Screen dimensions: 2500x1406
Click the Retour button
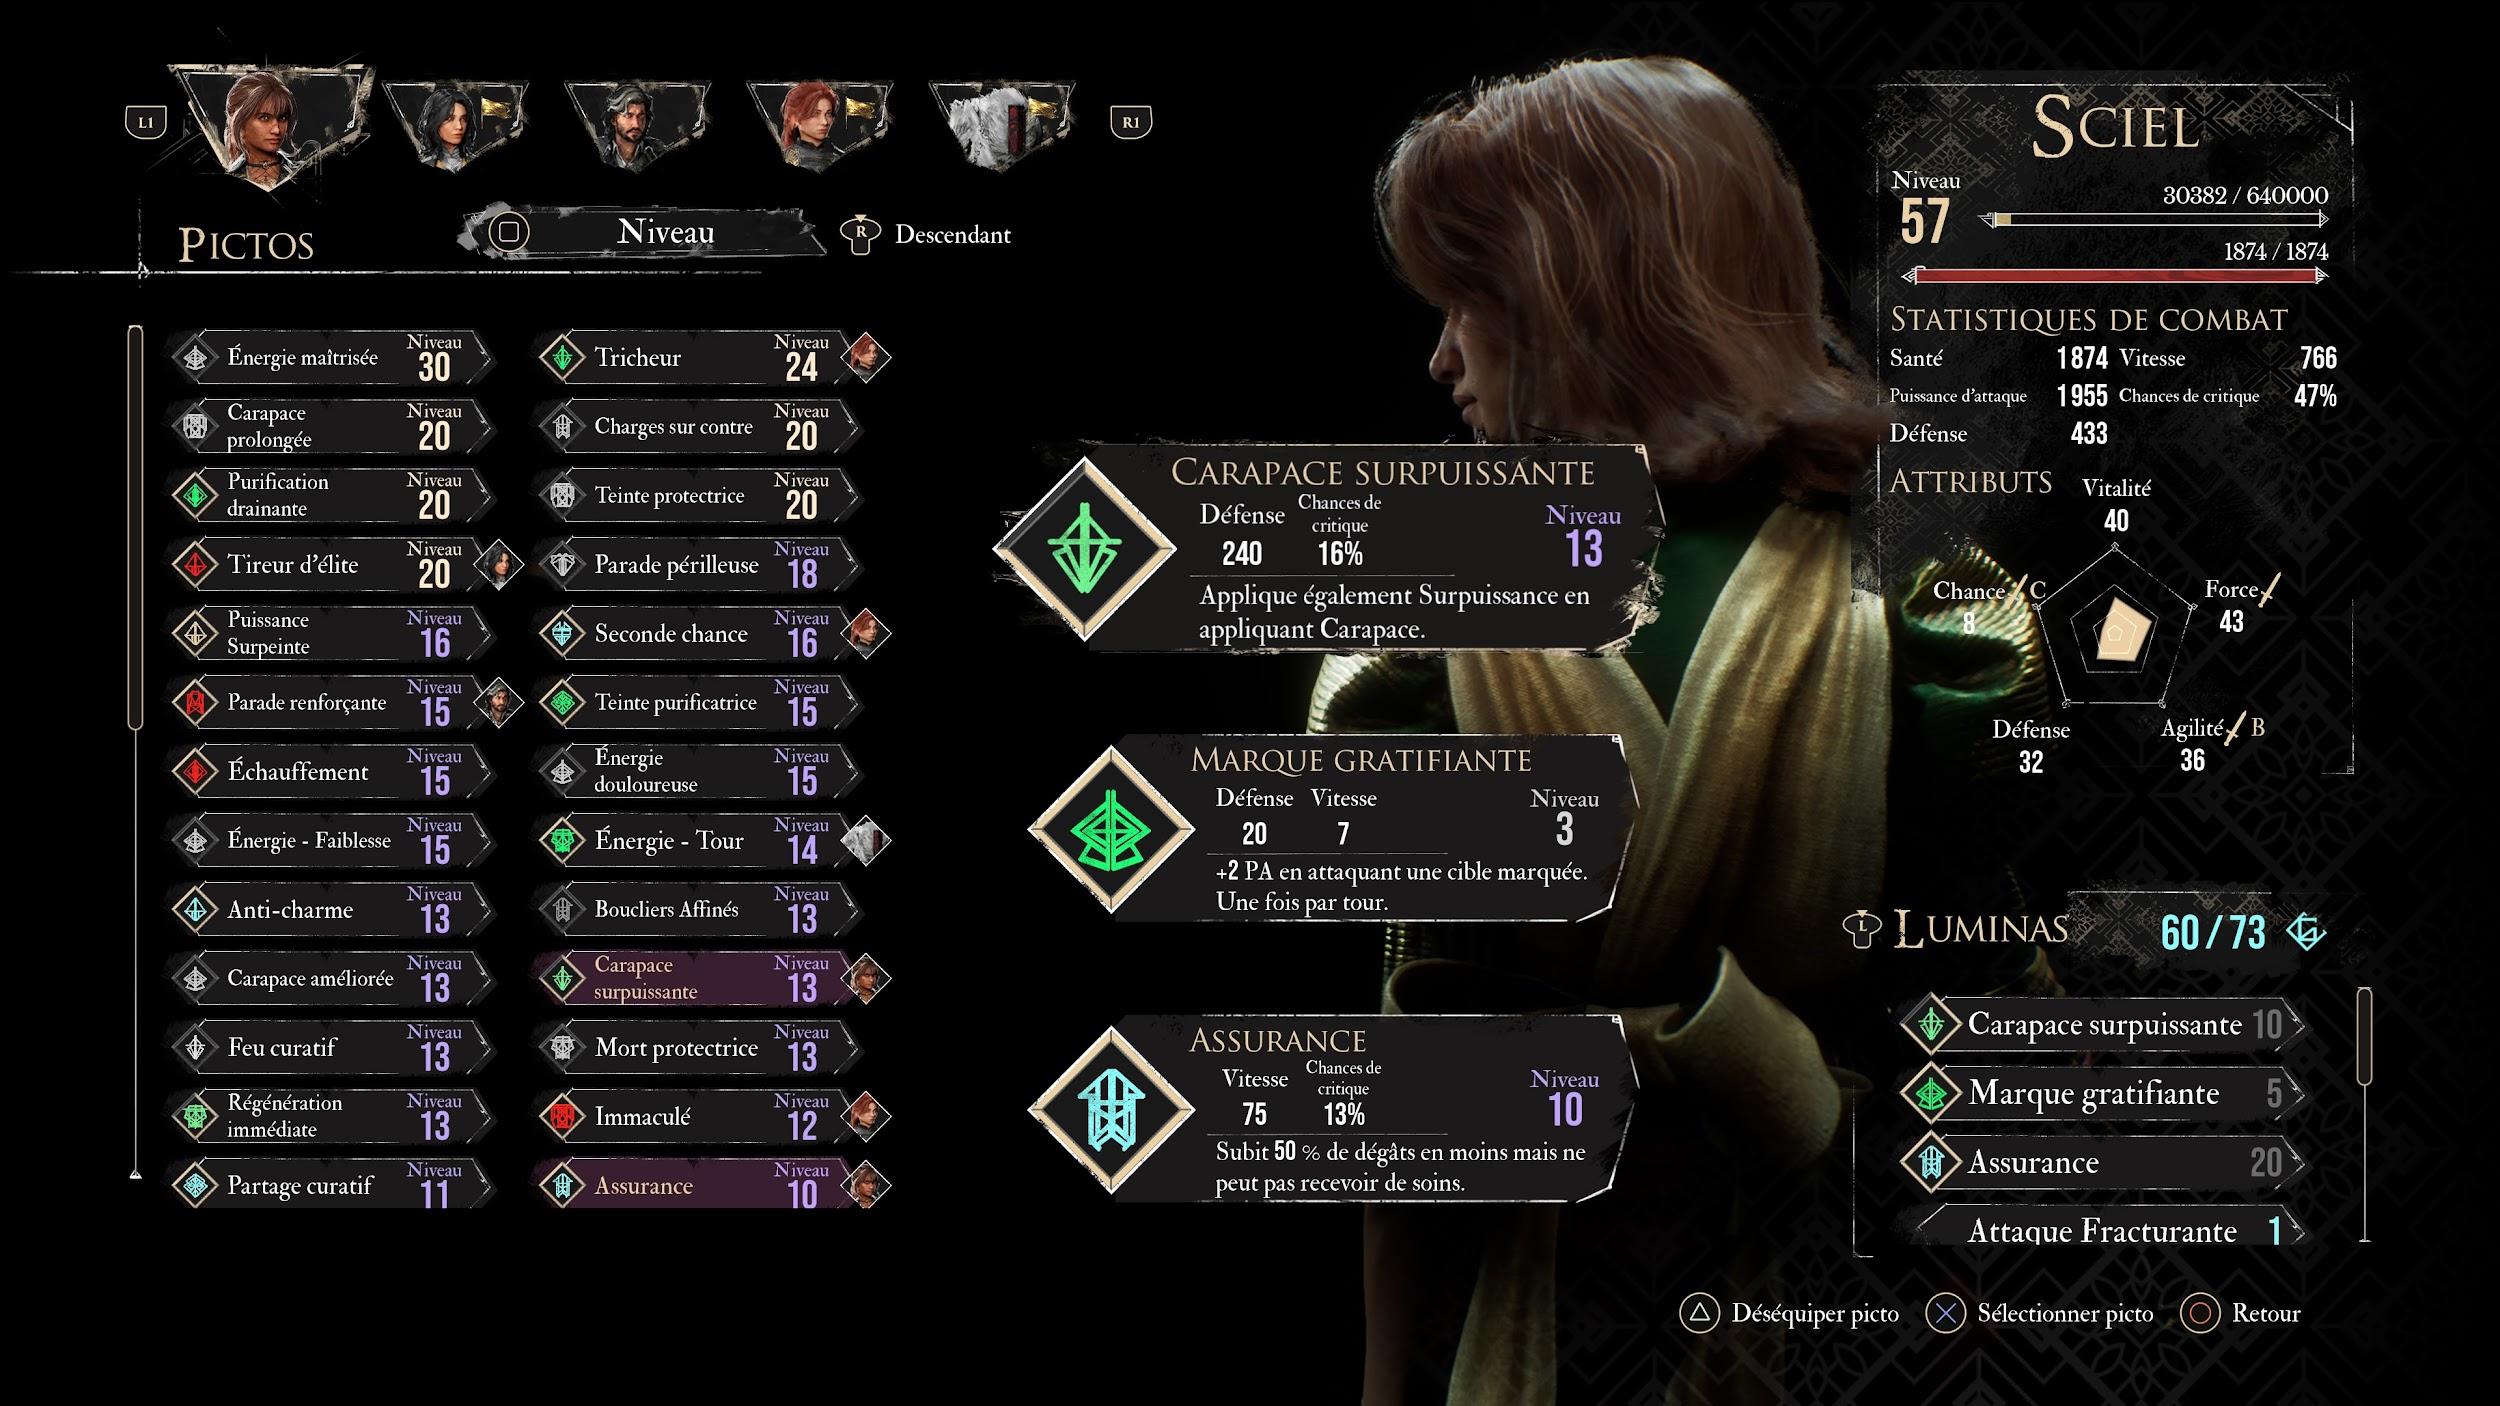coord(2241,1313)
